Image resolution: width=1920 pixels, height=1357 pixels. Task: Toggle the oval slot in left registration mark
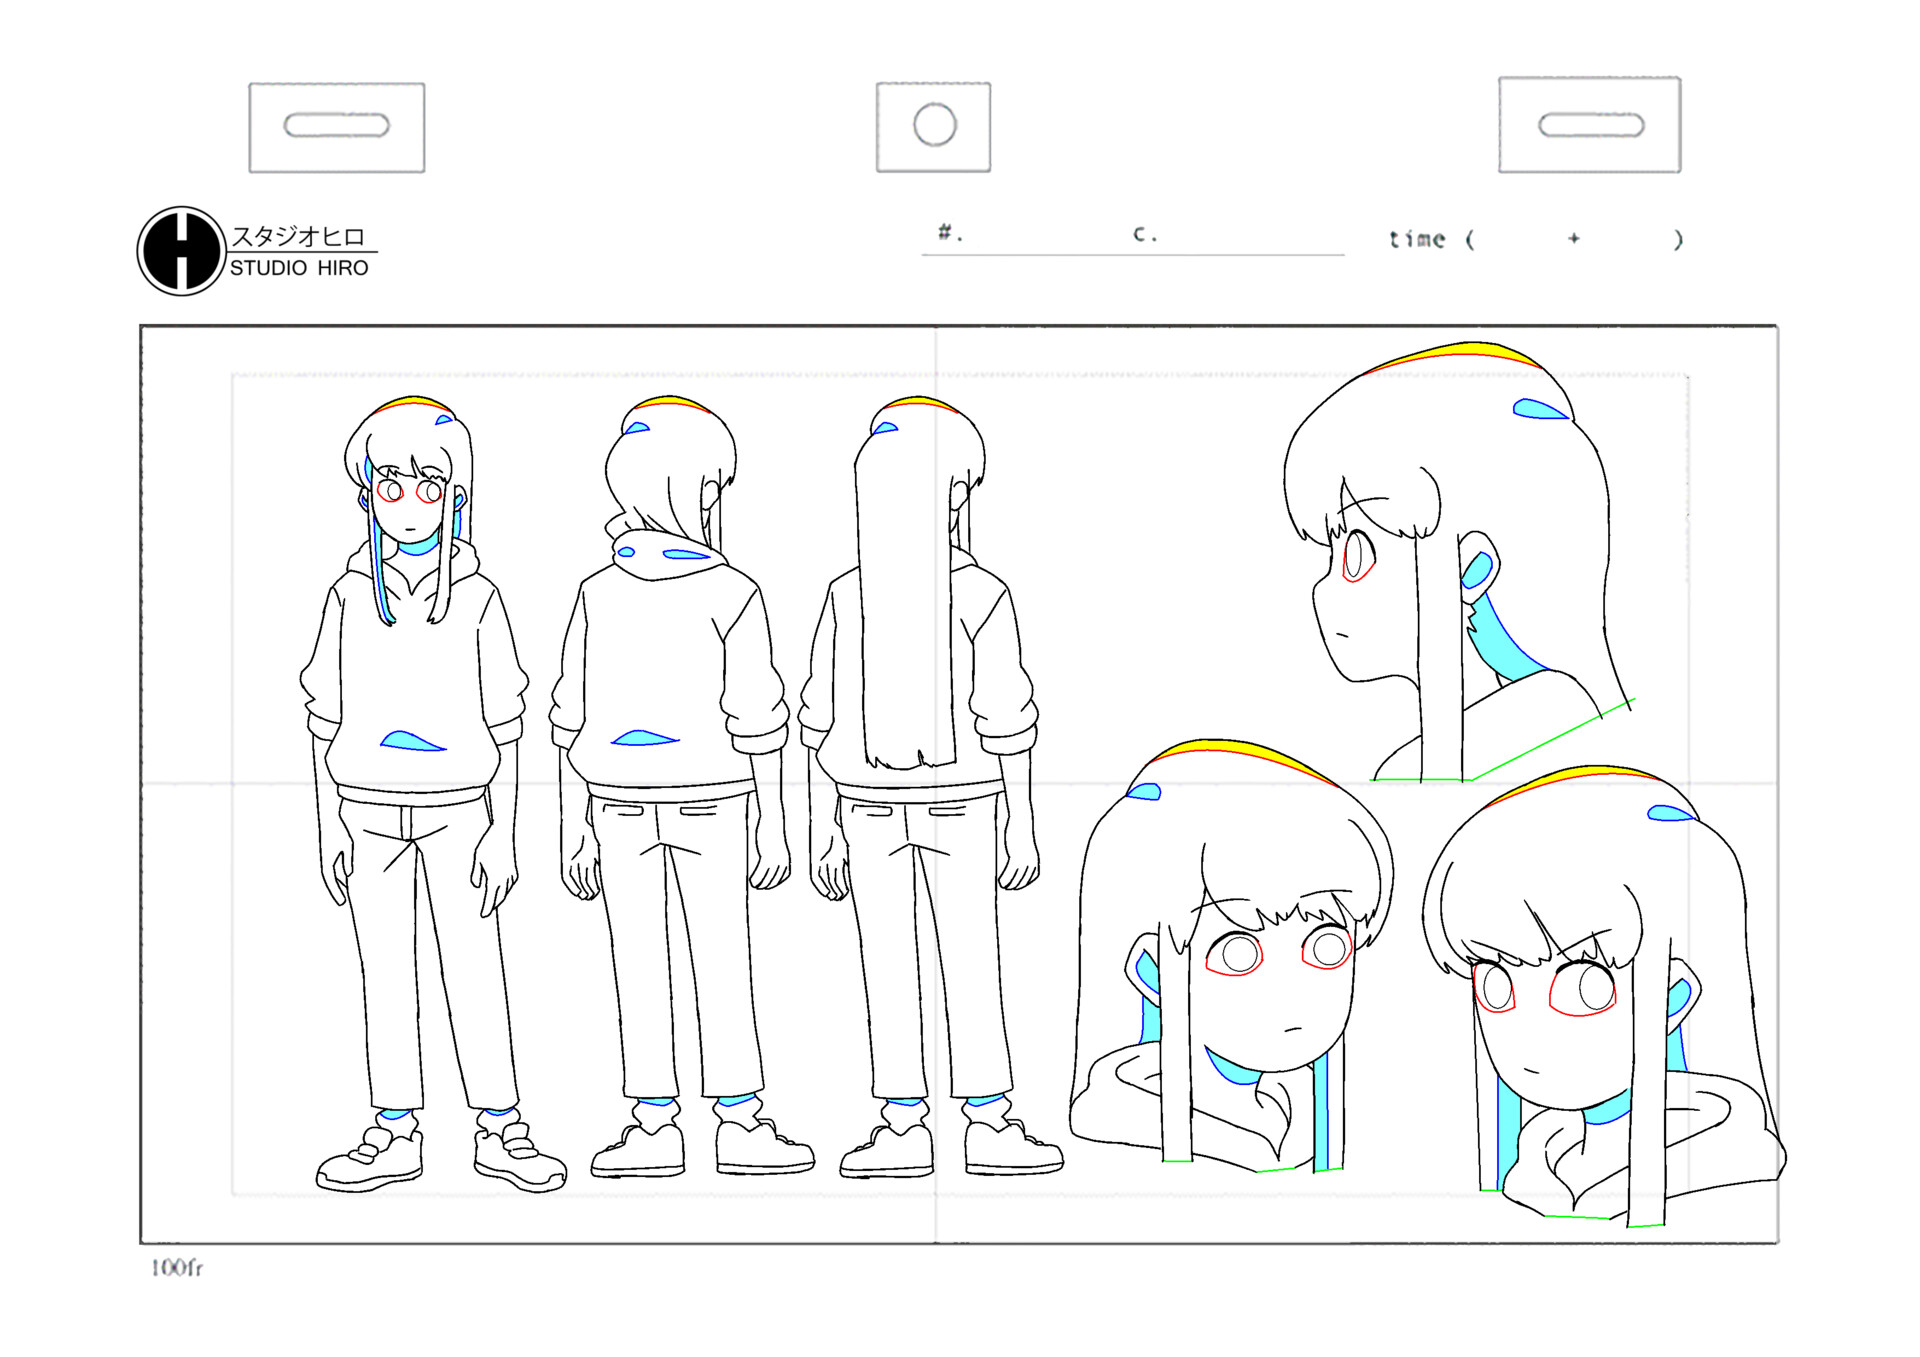tap(336, 125)
